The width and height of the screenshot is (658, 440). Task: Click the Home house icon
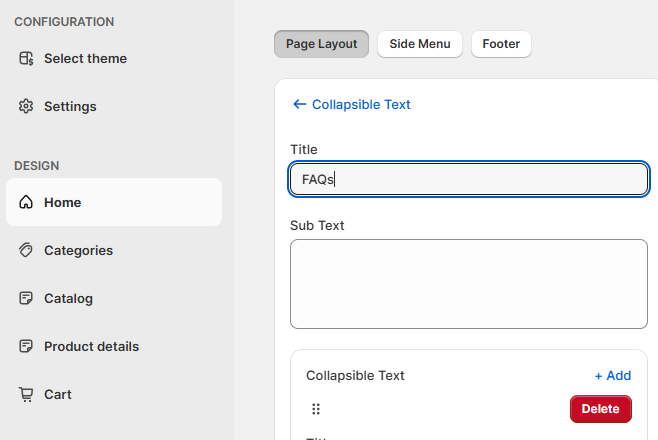tap(26, 202)
